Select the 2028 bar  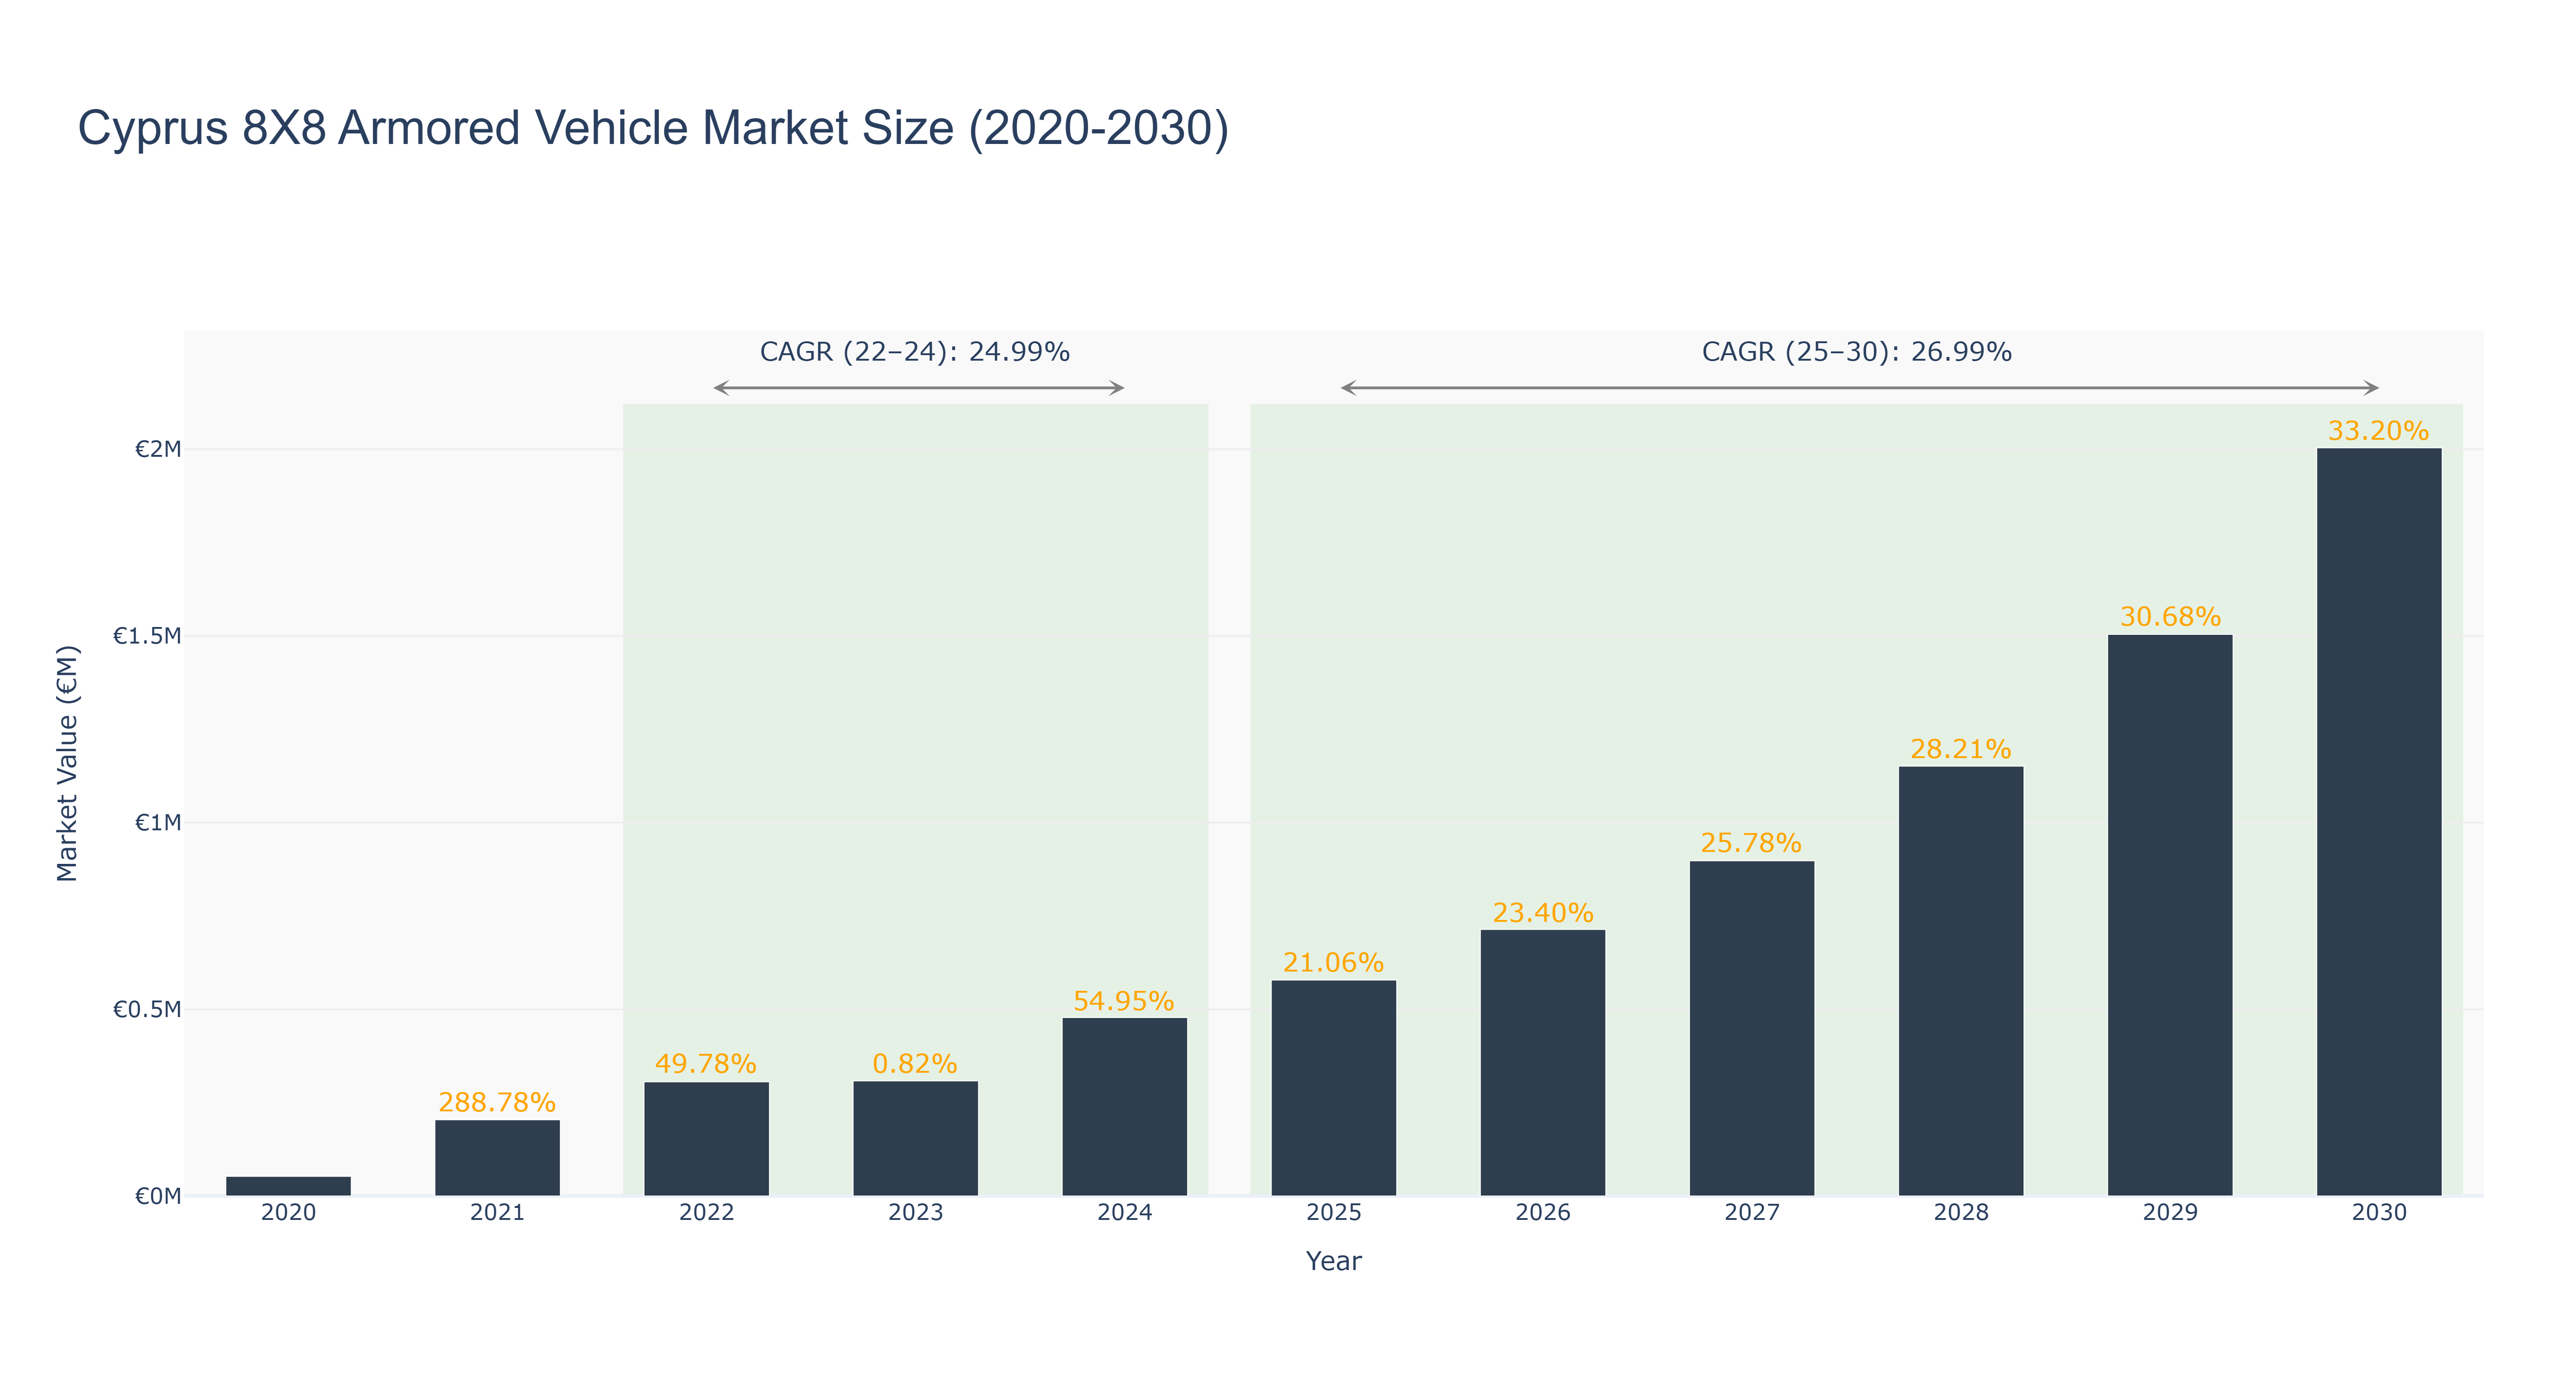coord(1960,981)
